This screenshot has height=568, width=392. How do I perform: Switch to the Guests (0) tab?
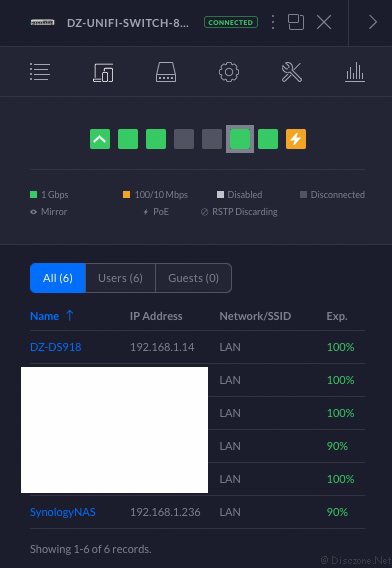(x=193, y=278)
